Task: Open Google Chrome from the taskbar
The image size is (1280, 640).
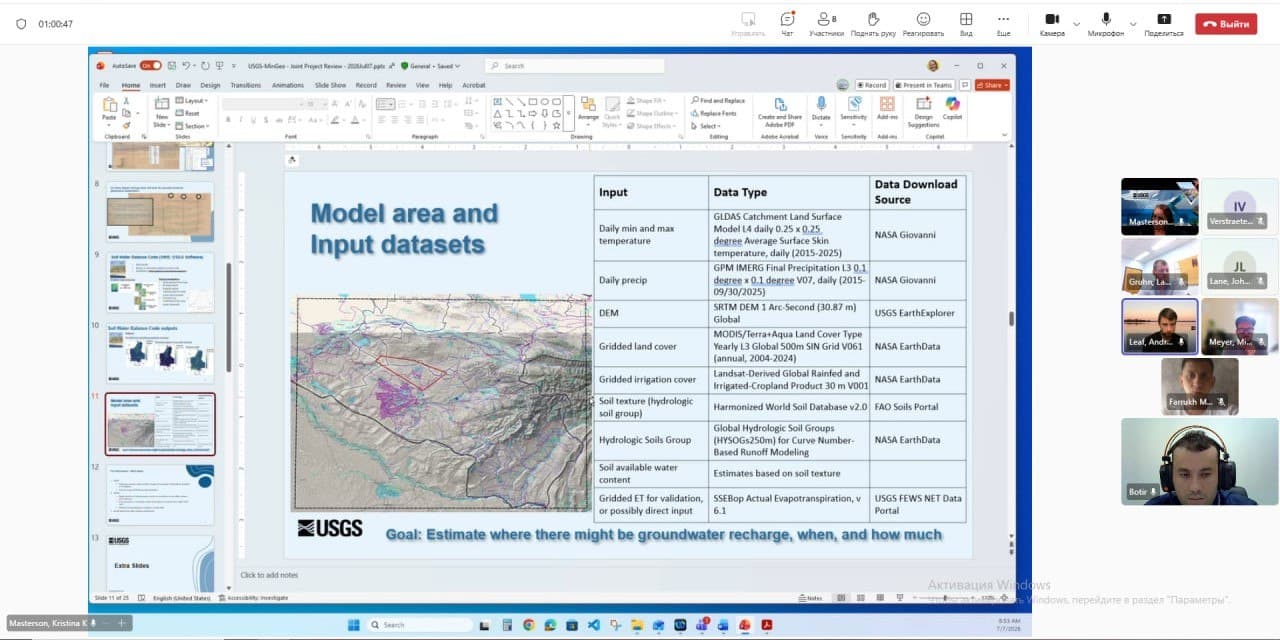Action: [528, 625]
